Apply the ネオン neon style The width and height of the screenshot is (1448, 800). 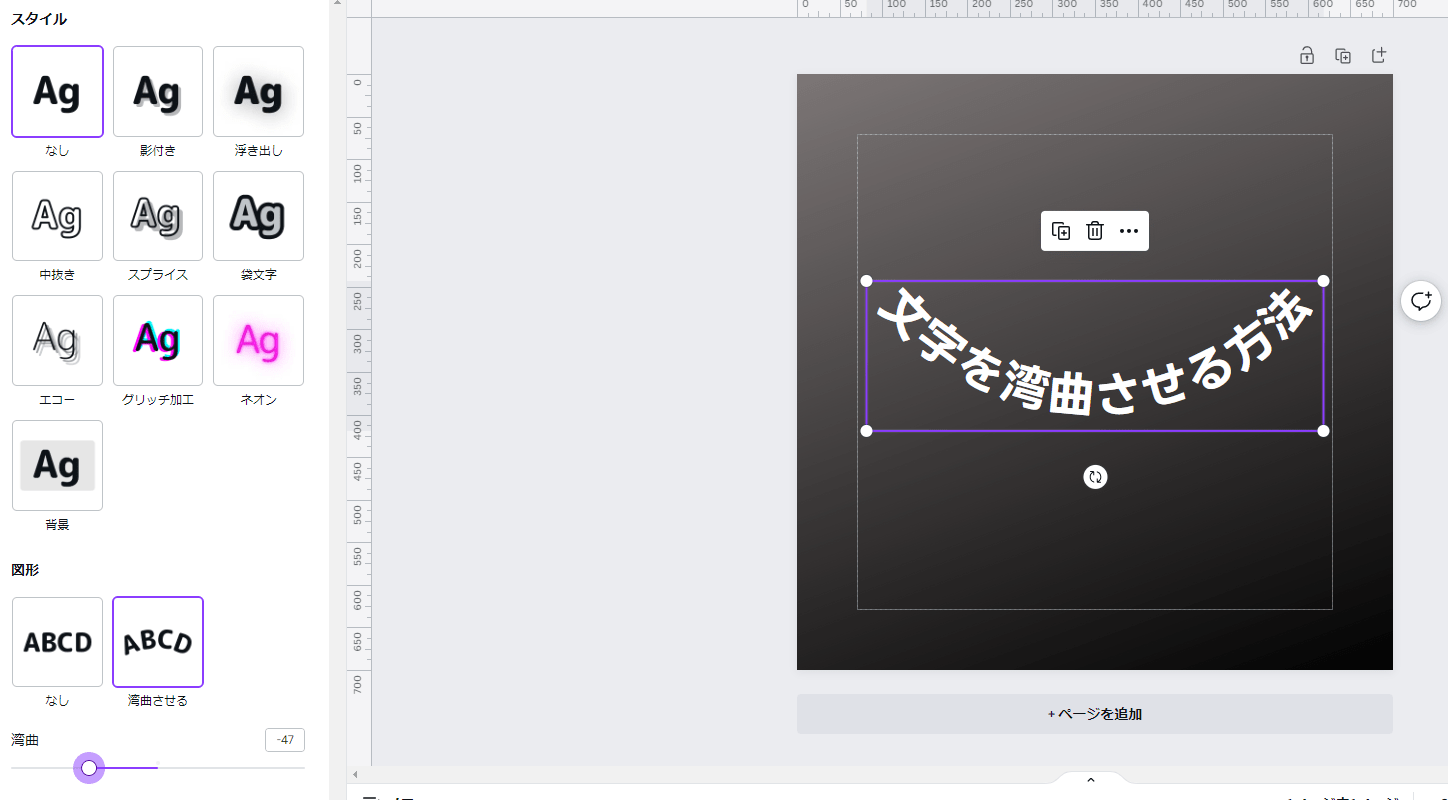pyautogui.click(x=258, y=341)
